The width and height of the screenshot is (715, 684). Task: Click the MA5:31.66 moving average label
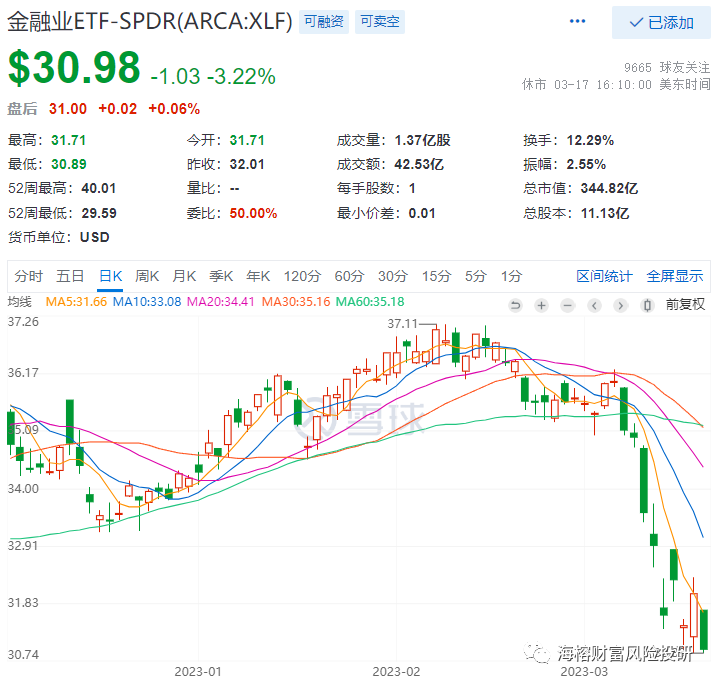(76, 302)
